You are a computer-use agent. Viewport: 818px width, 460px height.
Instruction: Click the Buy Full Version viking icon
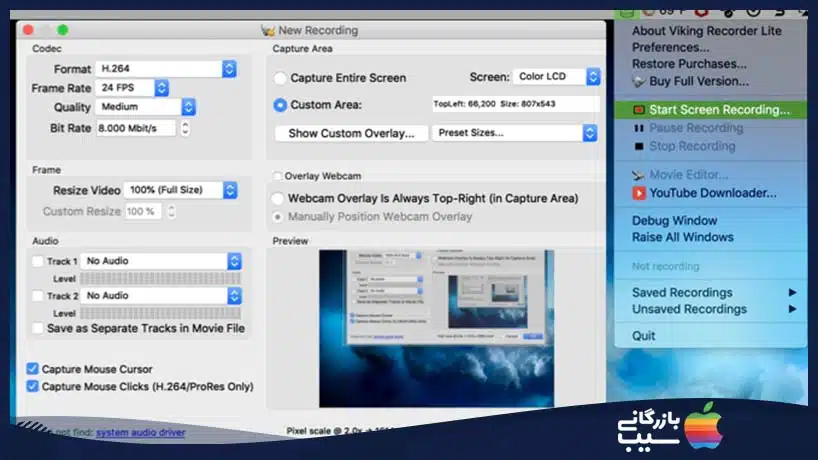(638, 82)
